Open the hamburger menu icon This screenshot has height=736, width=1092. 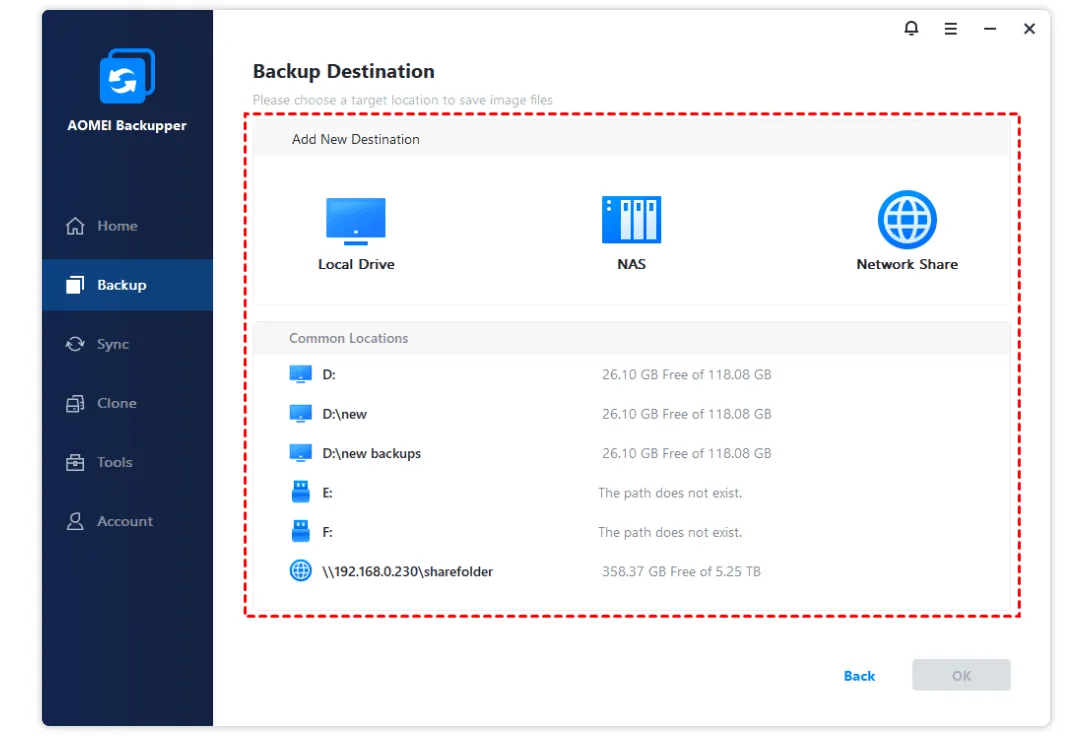pos(951,29)
